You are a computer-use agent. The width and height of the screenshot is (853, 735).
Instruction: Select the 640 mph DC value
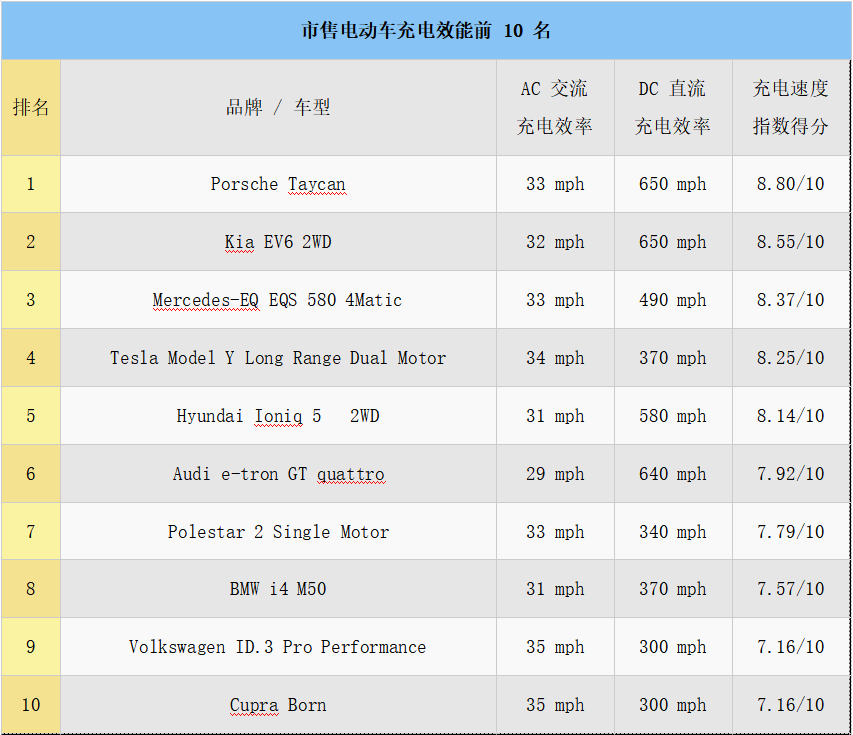click(673, 474)
